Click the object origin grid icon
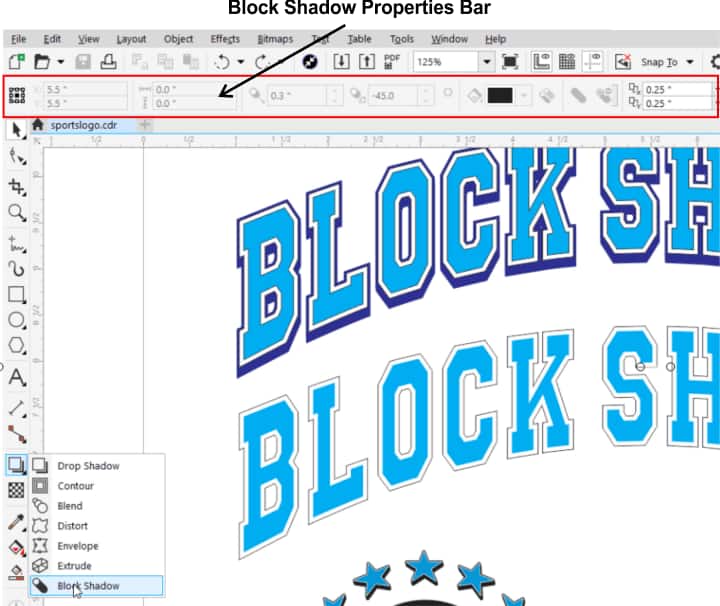The width and height of the screenshot is (720, 606). (x=17, y=95)
